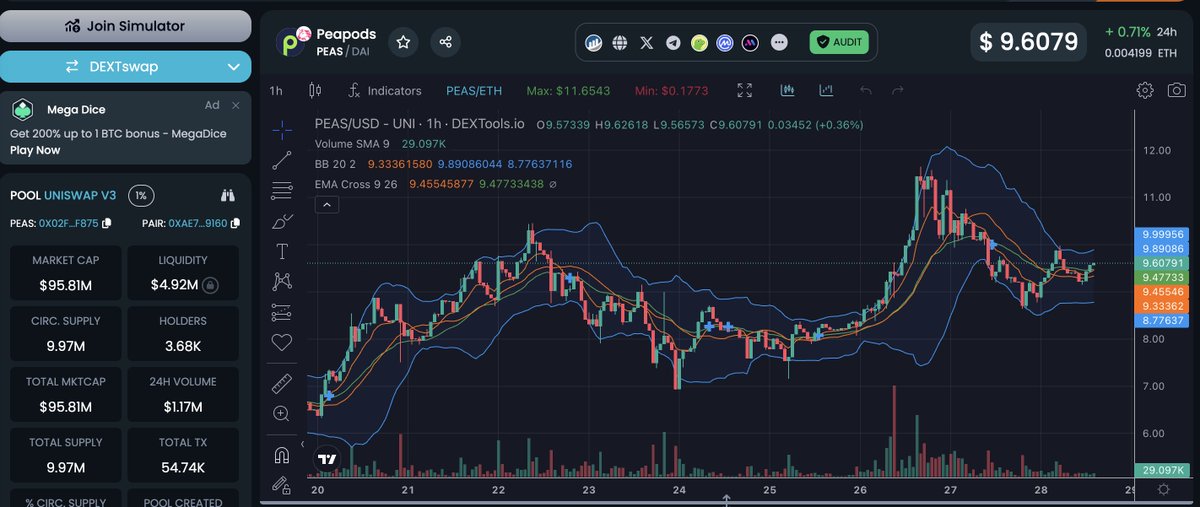
Task: Close the Mega Dice ad
Action: pyautogui.click(x=236, y=105)
